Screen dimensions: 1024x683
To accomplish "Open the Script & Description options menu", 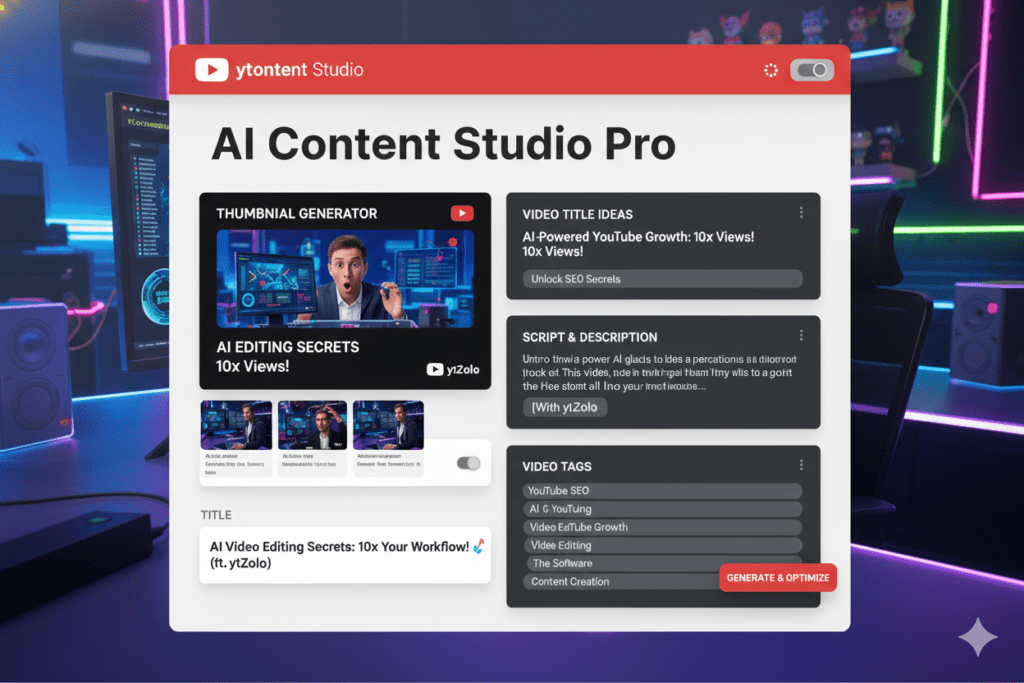I will (x=800, y=335).
